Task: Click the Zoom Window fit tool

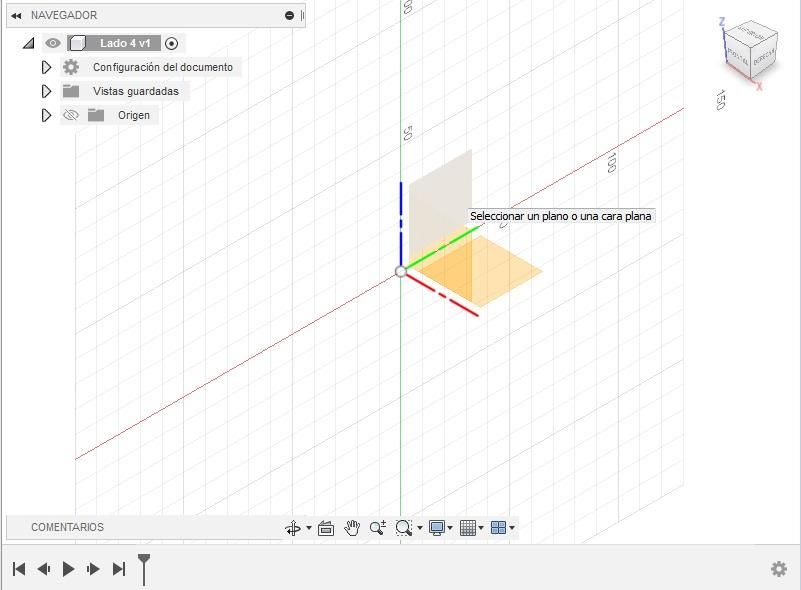Action: tap(404, 528)
